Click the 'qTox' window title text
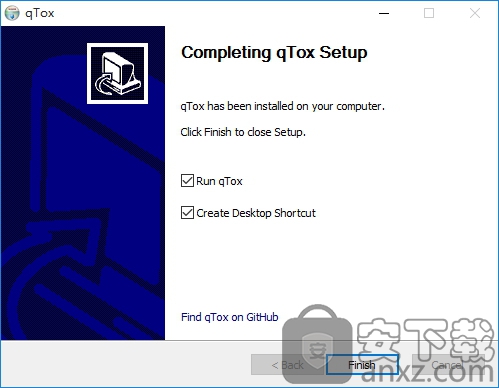499x388 pixels. click(x=40, y=13)
